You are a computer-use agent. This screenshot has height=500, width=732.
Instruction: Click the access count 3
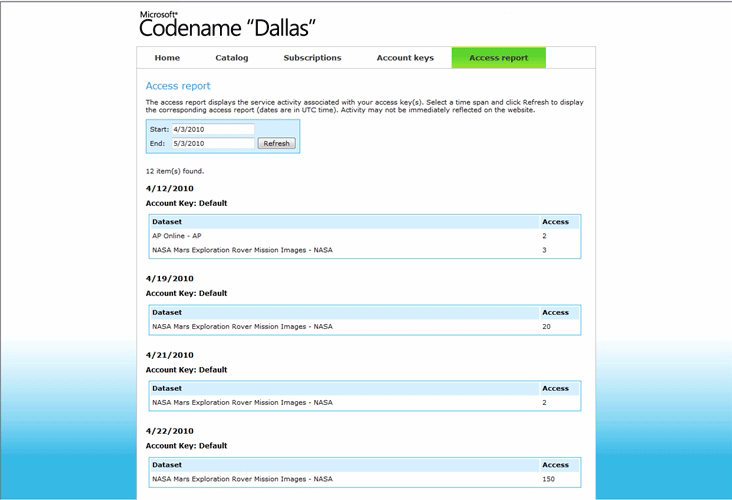coord(544,250)
